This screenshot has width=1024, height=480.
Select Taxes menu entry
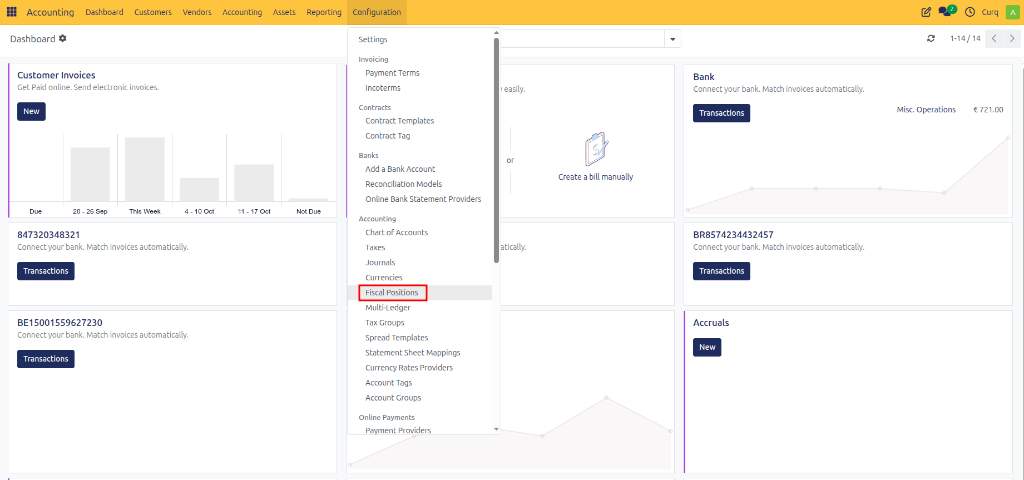click(x=376, y=248)
